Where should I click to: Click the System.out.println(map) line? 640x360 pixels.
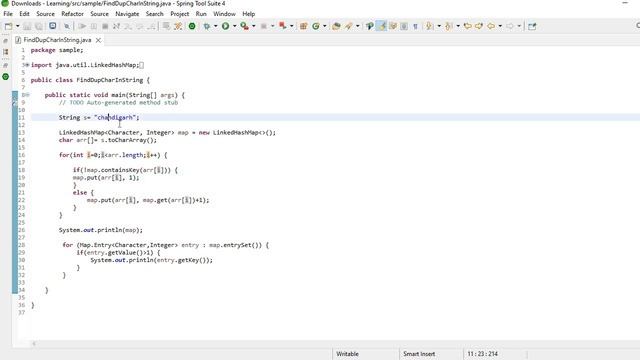(100, 230)
